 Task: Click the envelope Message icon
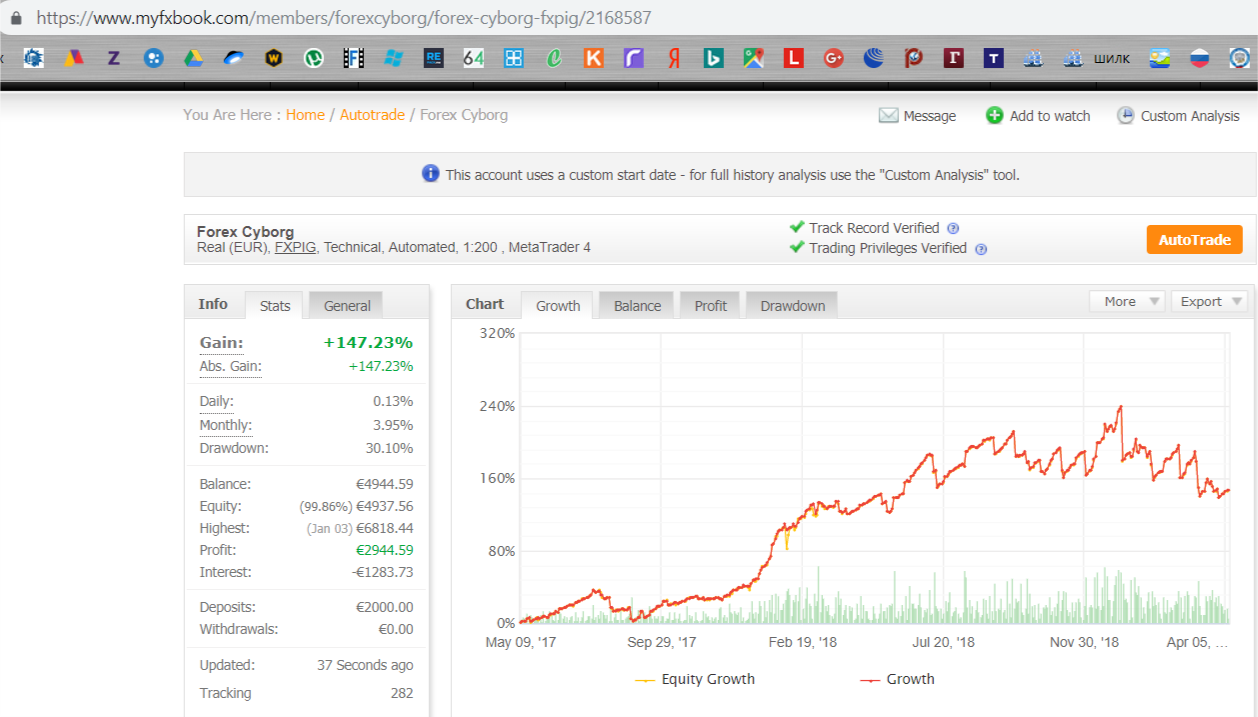(x=888, y=115)
